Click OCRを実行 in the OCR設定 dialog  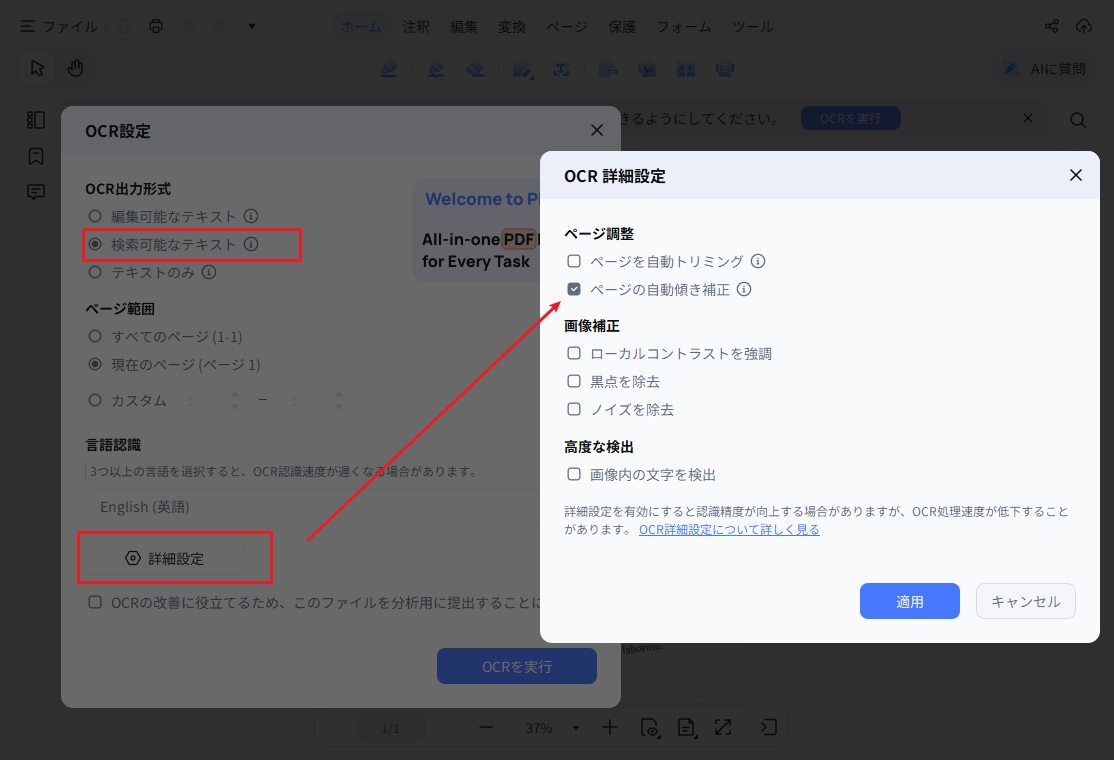pyautogui.click(x=517, y=666)
